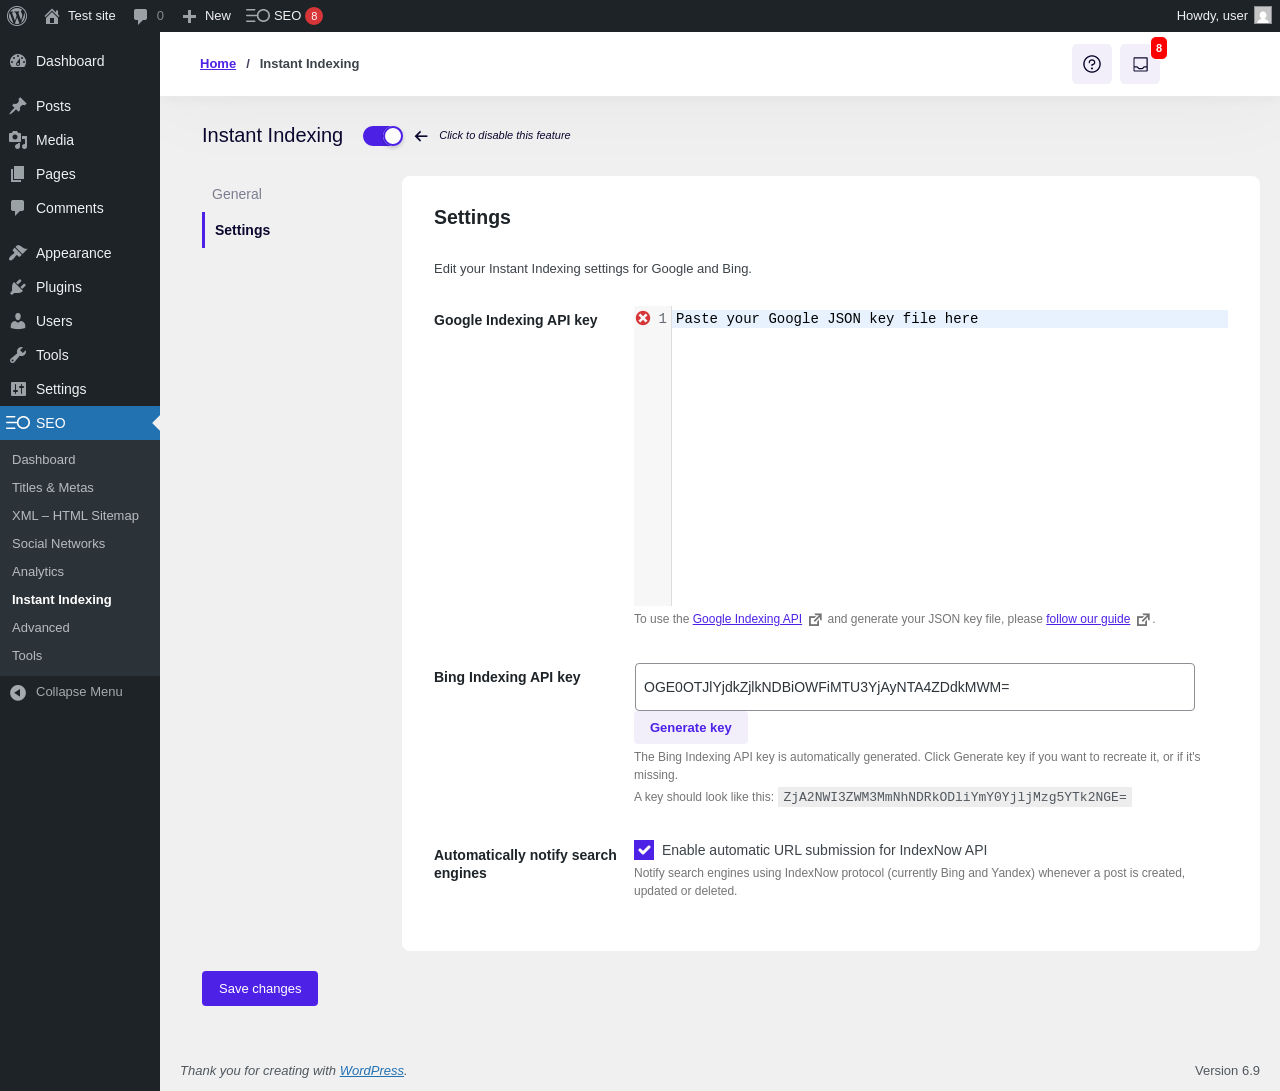Image resolution: width=1280 pixels, height=1091 pixels.
Task: Open Advanced submenu
Action: (x=80, y=628)
